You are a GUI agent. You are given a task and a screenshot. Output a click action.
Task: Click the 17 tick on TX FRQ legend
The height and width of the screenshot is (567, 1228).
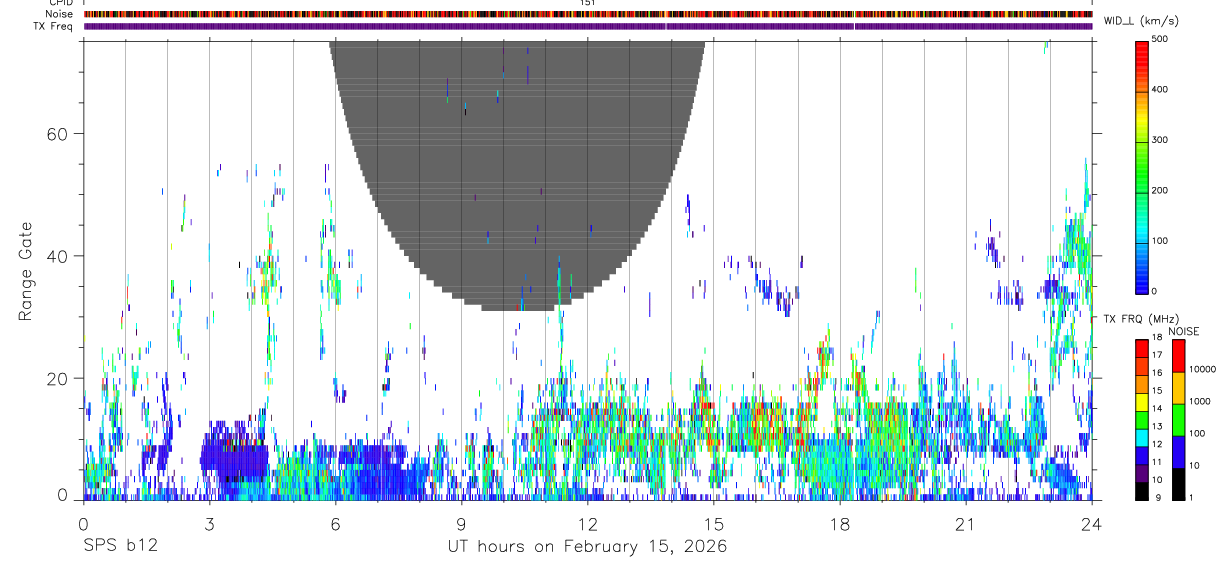coord(1157,355)
